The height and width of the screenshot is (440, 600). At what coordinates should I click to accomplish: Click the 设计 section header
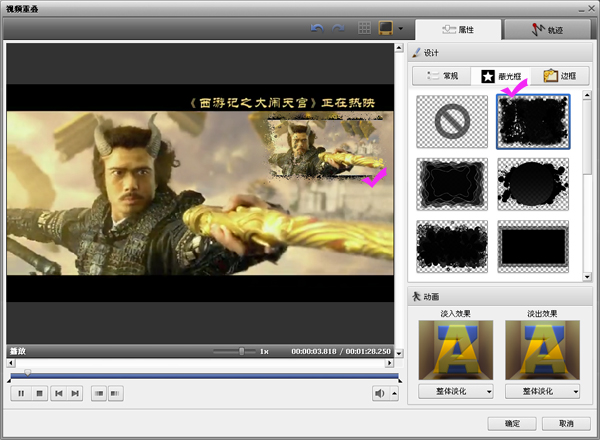coord(501,53)
